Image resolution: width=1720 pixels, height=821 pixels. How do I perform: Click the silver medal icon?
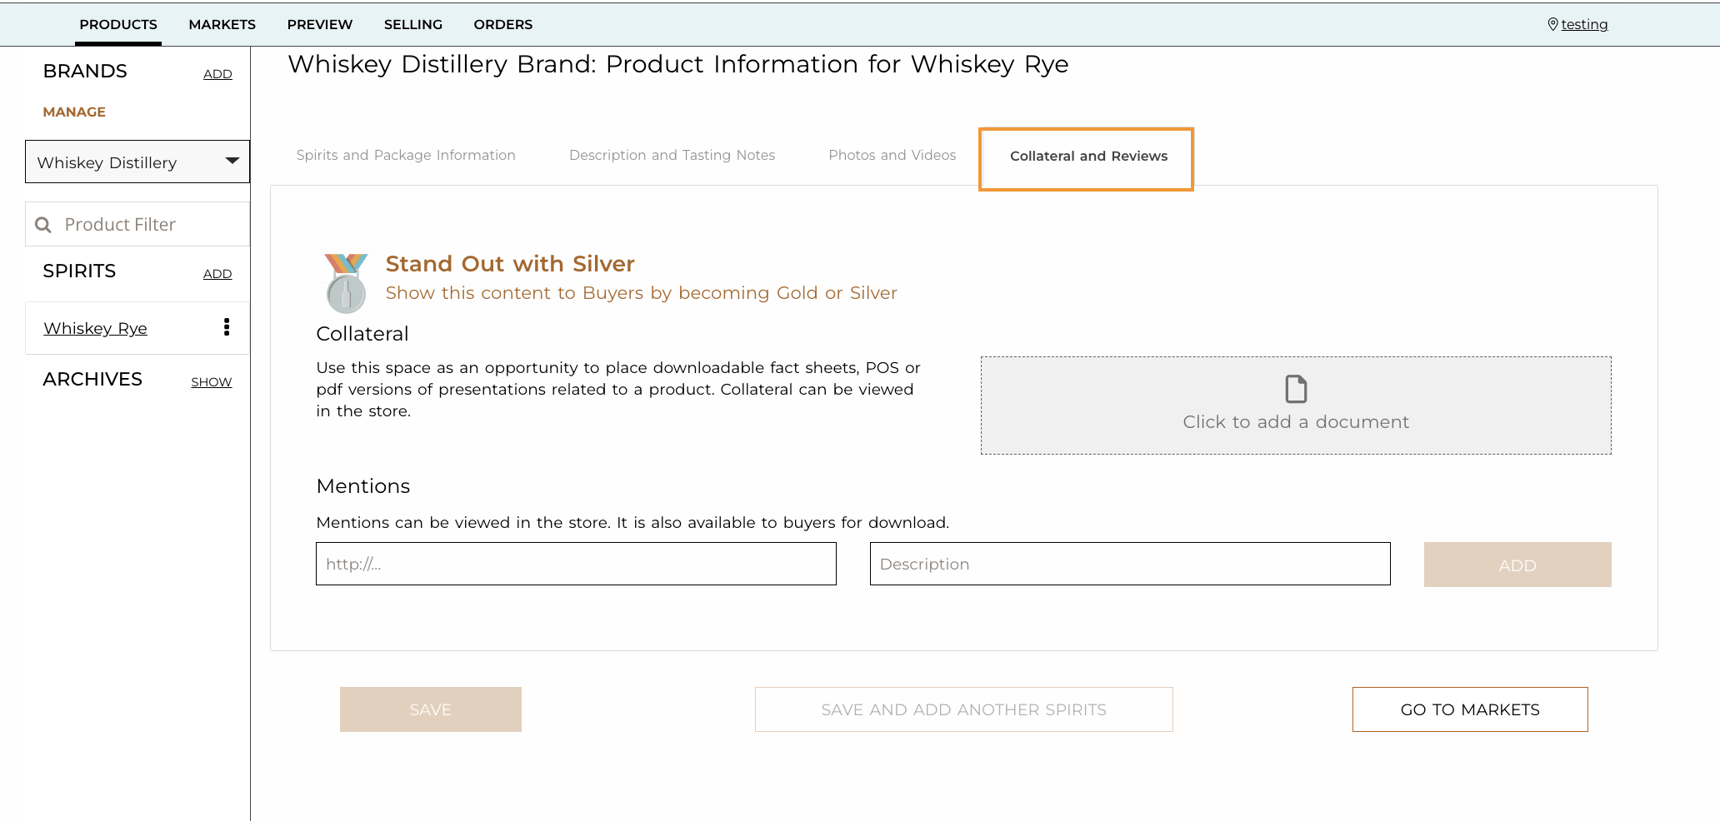(x=346, y=282)
